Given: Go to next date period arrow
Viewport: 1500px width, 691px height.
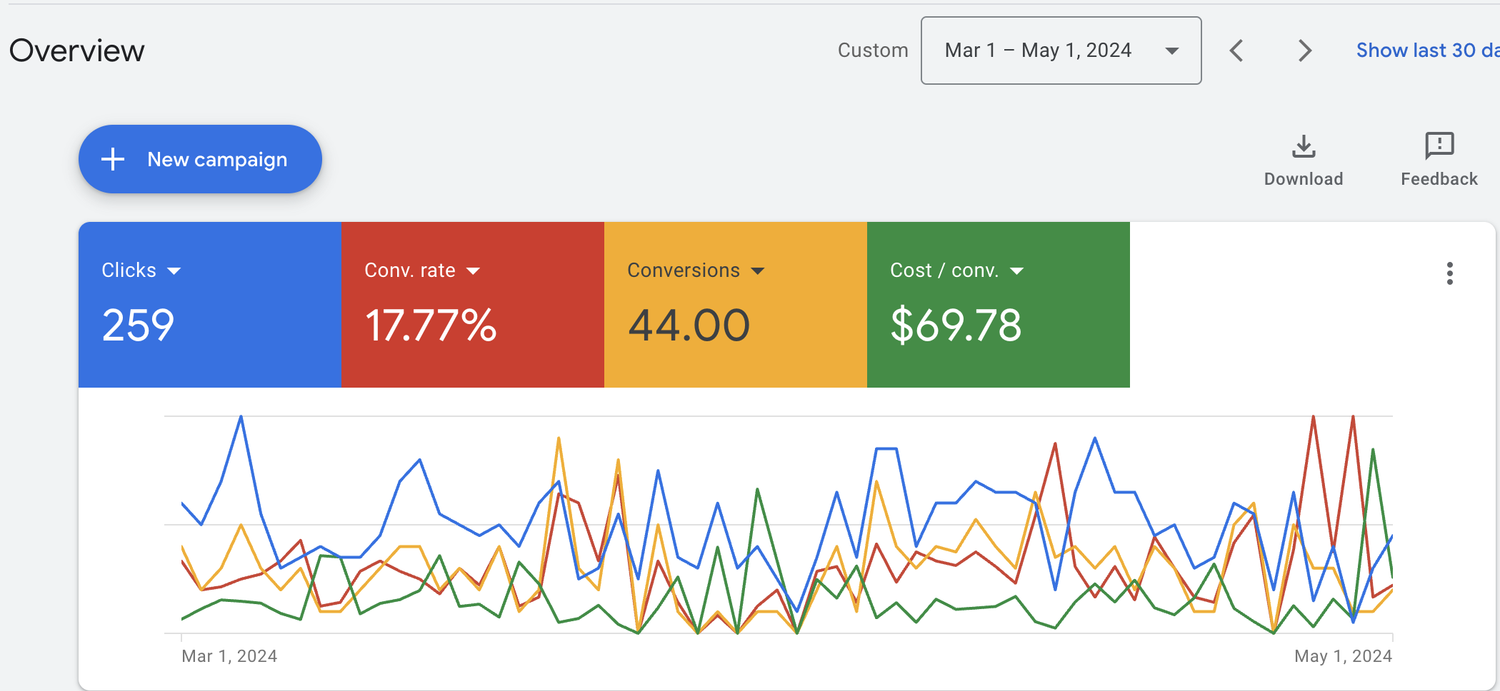Looking at the screenshot, I should pos(1304,50).
